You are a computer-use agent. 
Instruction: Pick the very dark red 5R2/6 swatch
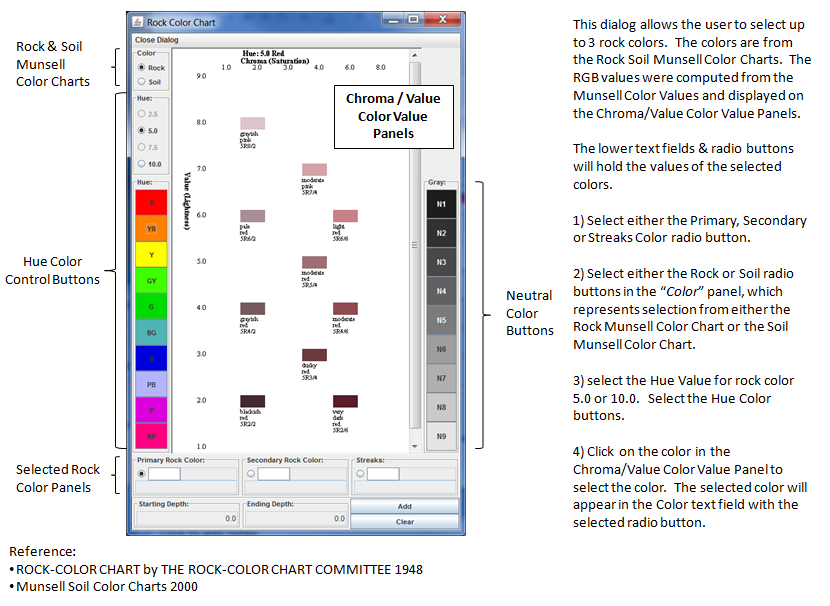pyautogui.click(x=345, y=401)
